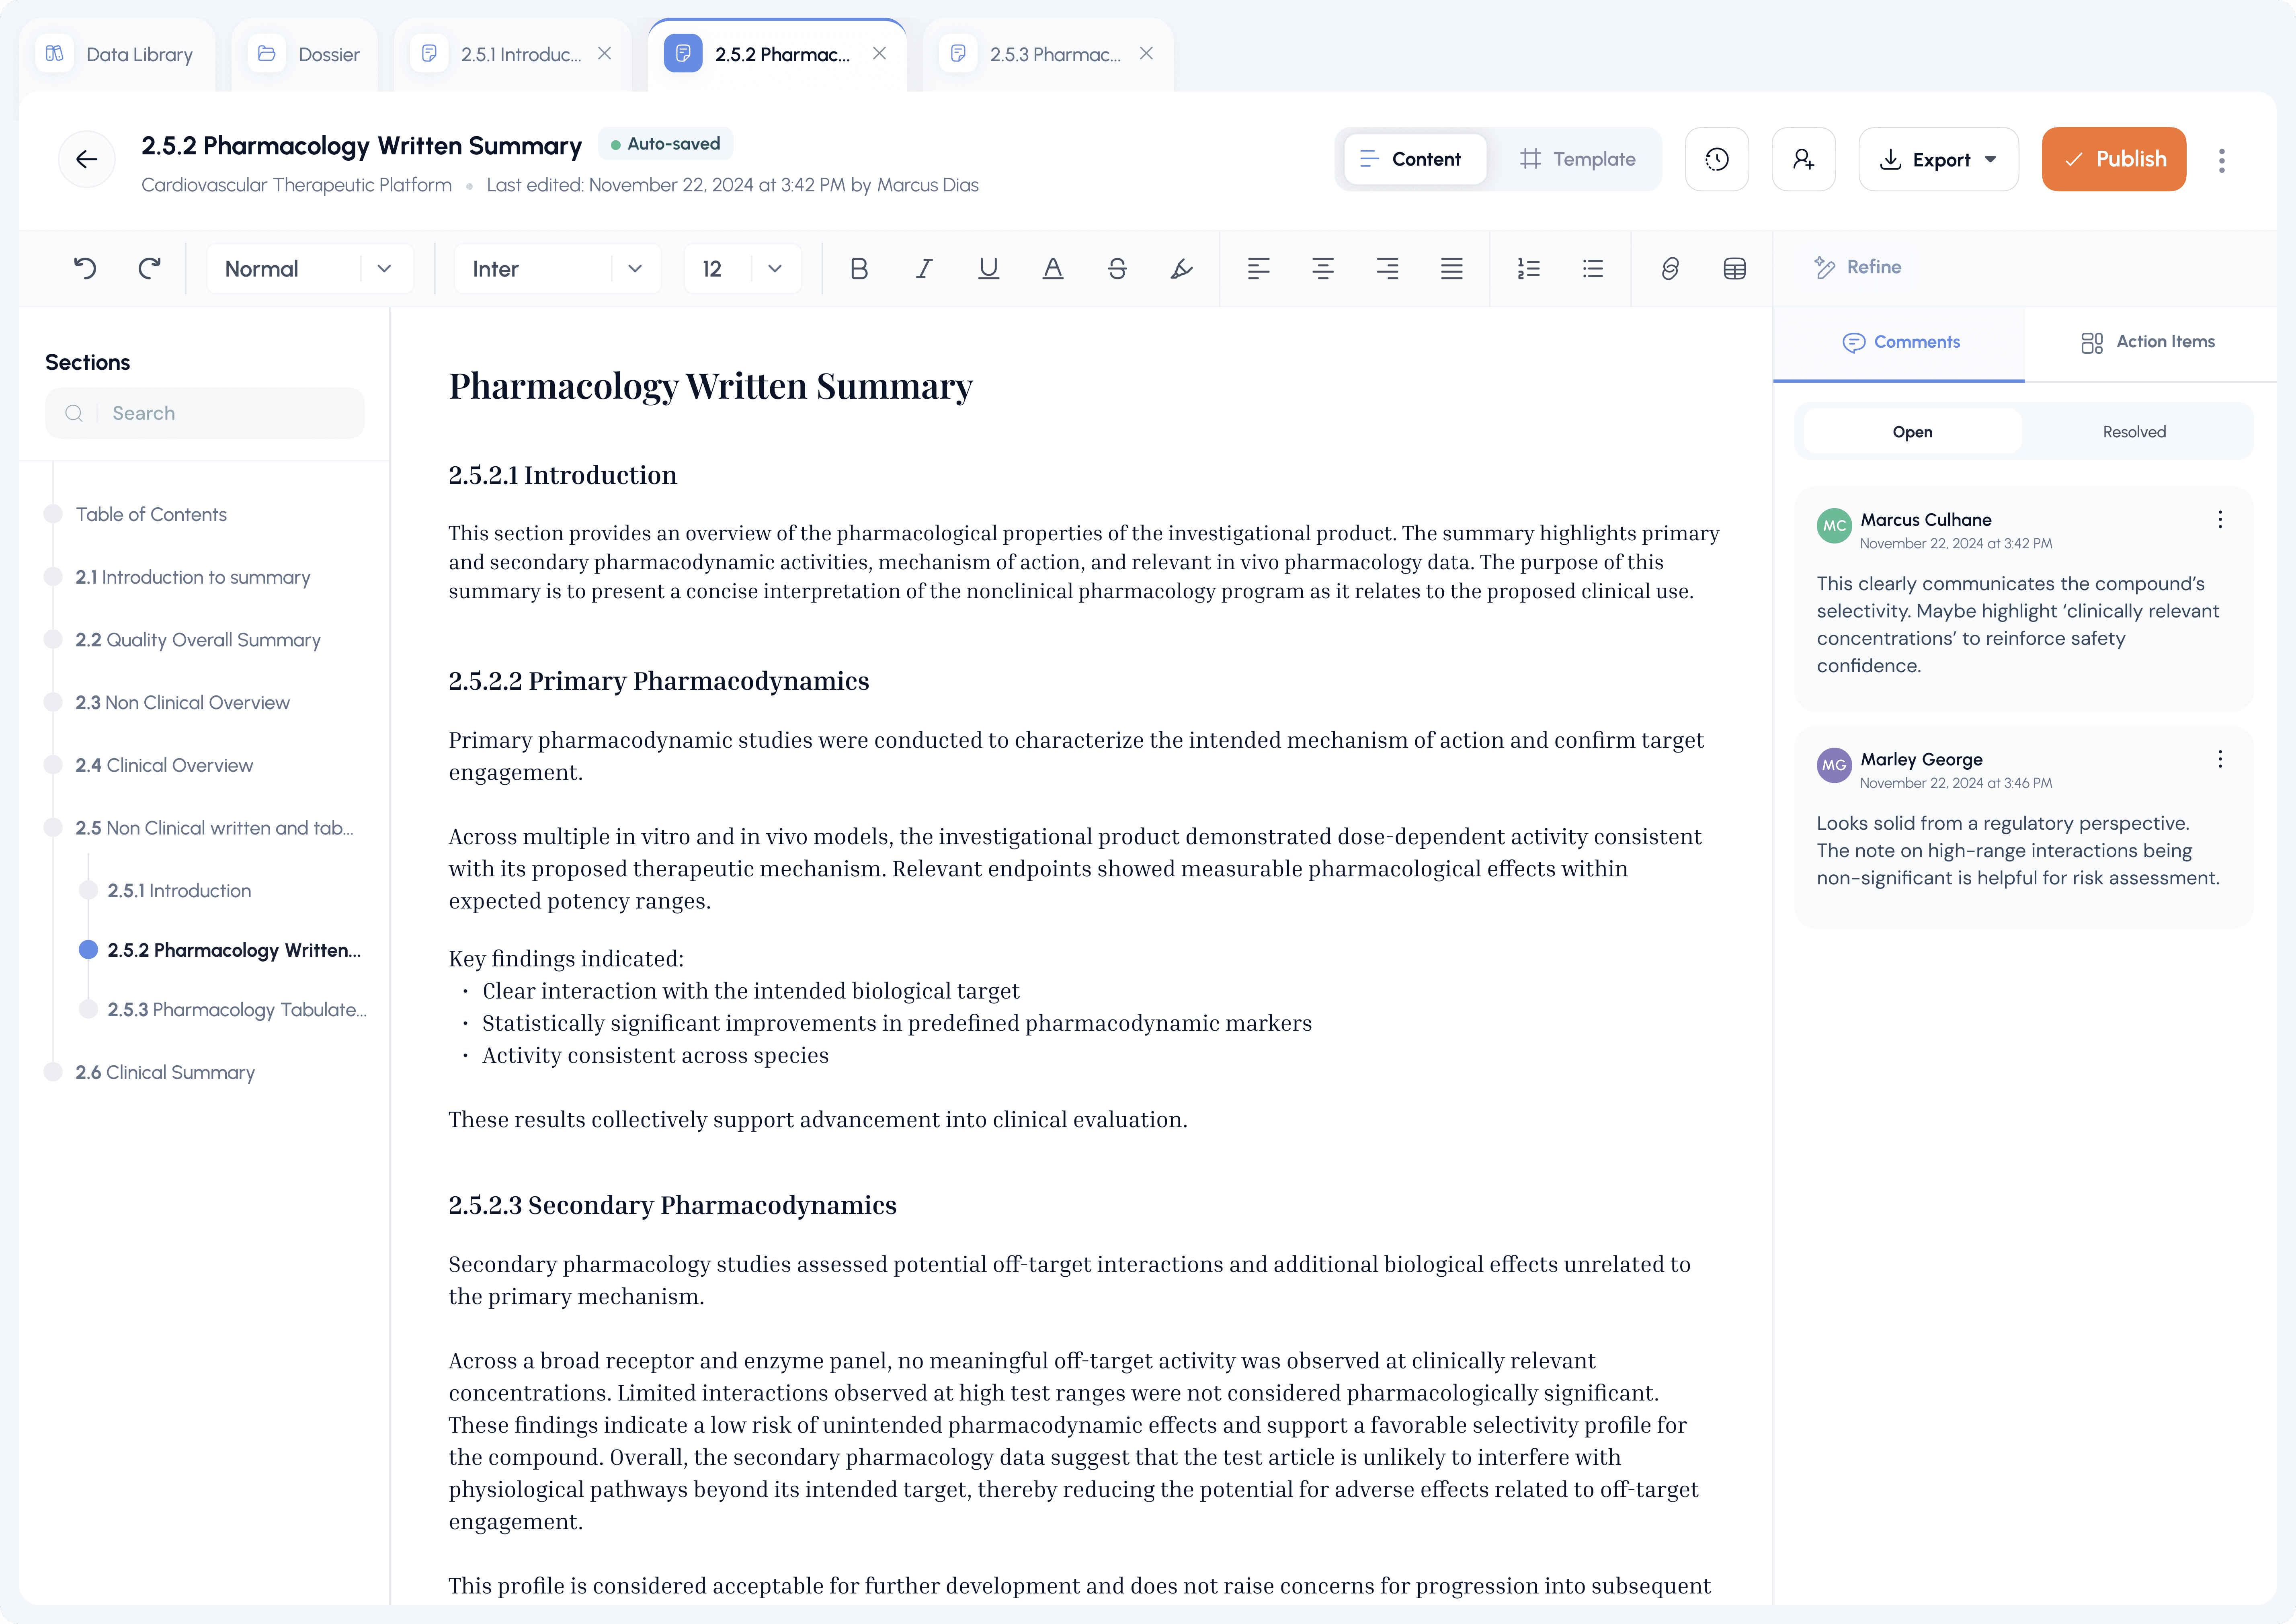This screenshot has height=1624, width=2296.
Task: Toggle bold formatting
Action: click(858, 268)
